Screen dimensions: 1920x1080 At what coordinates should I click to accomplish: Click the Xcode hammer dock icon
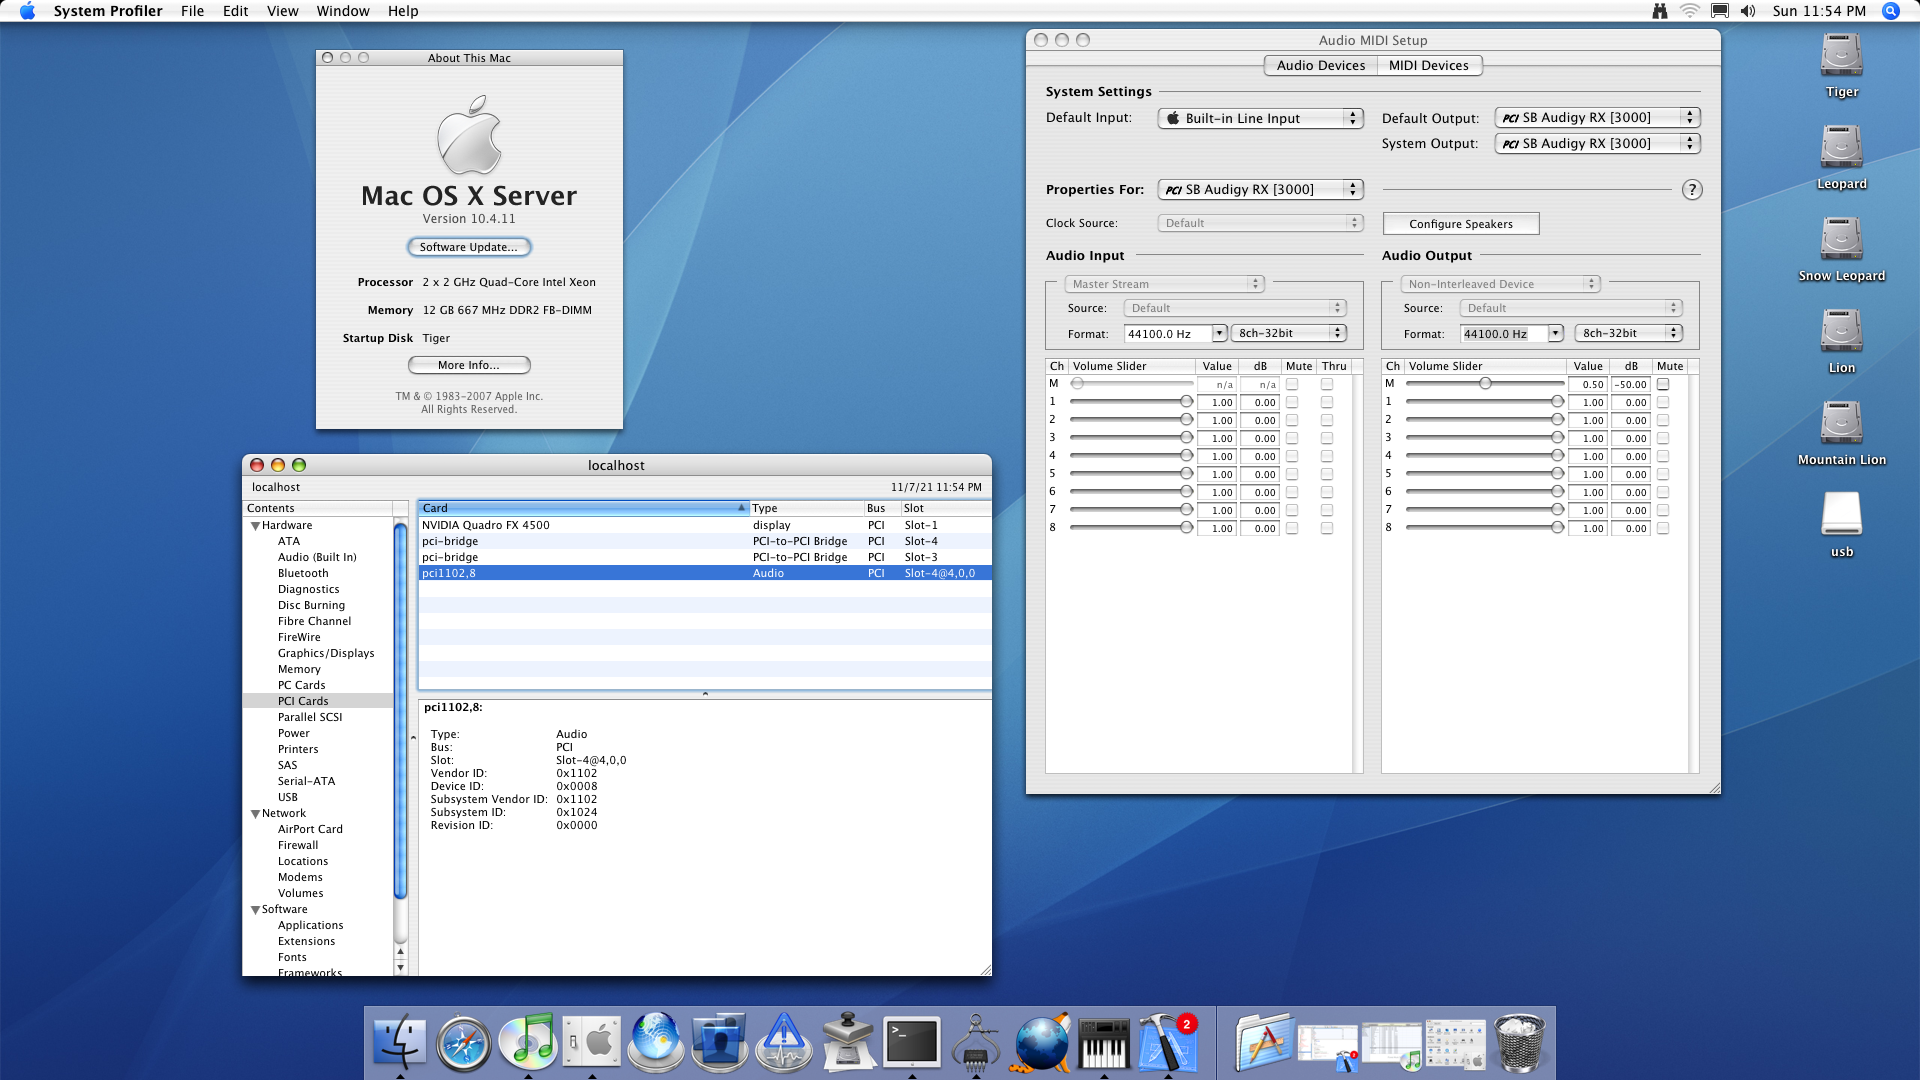(x=1167, y=1043)
